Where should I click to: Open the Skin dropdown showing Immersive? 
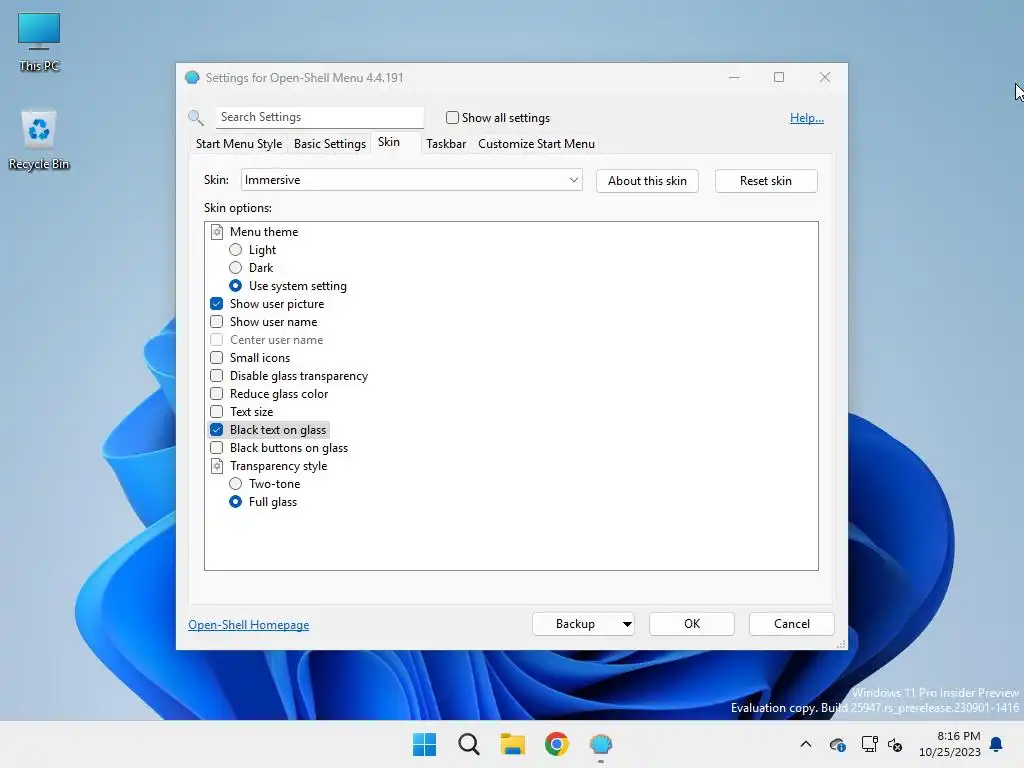[411, 180]
